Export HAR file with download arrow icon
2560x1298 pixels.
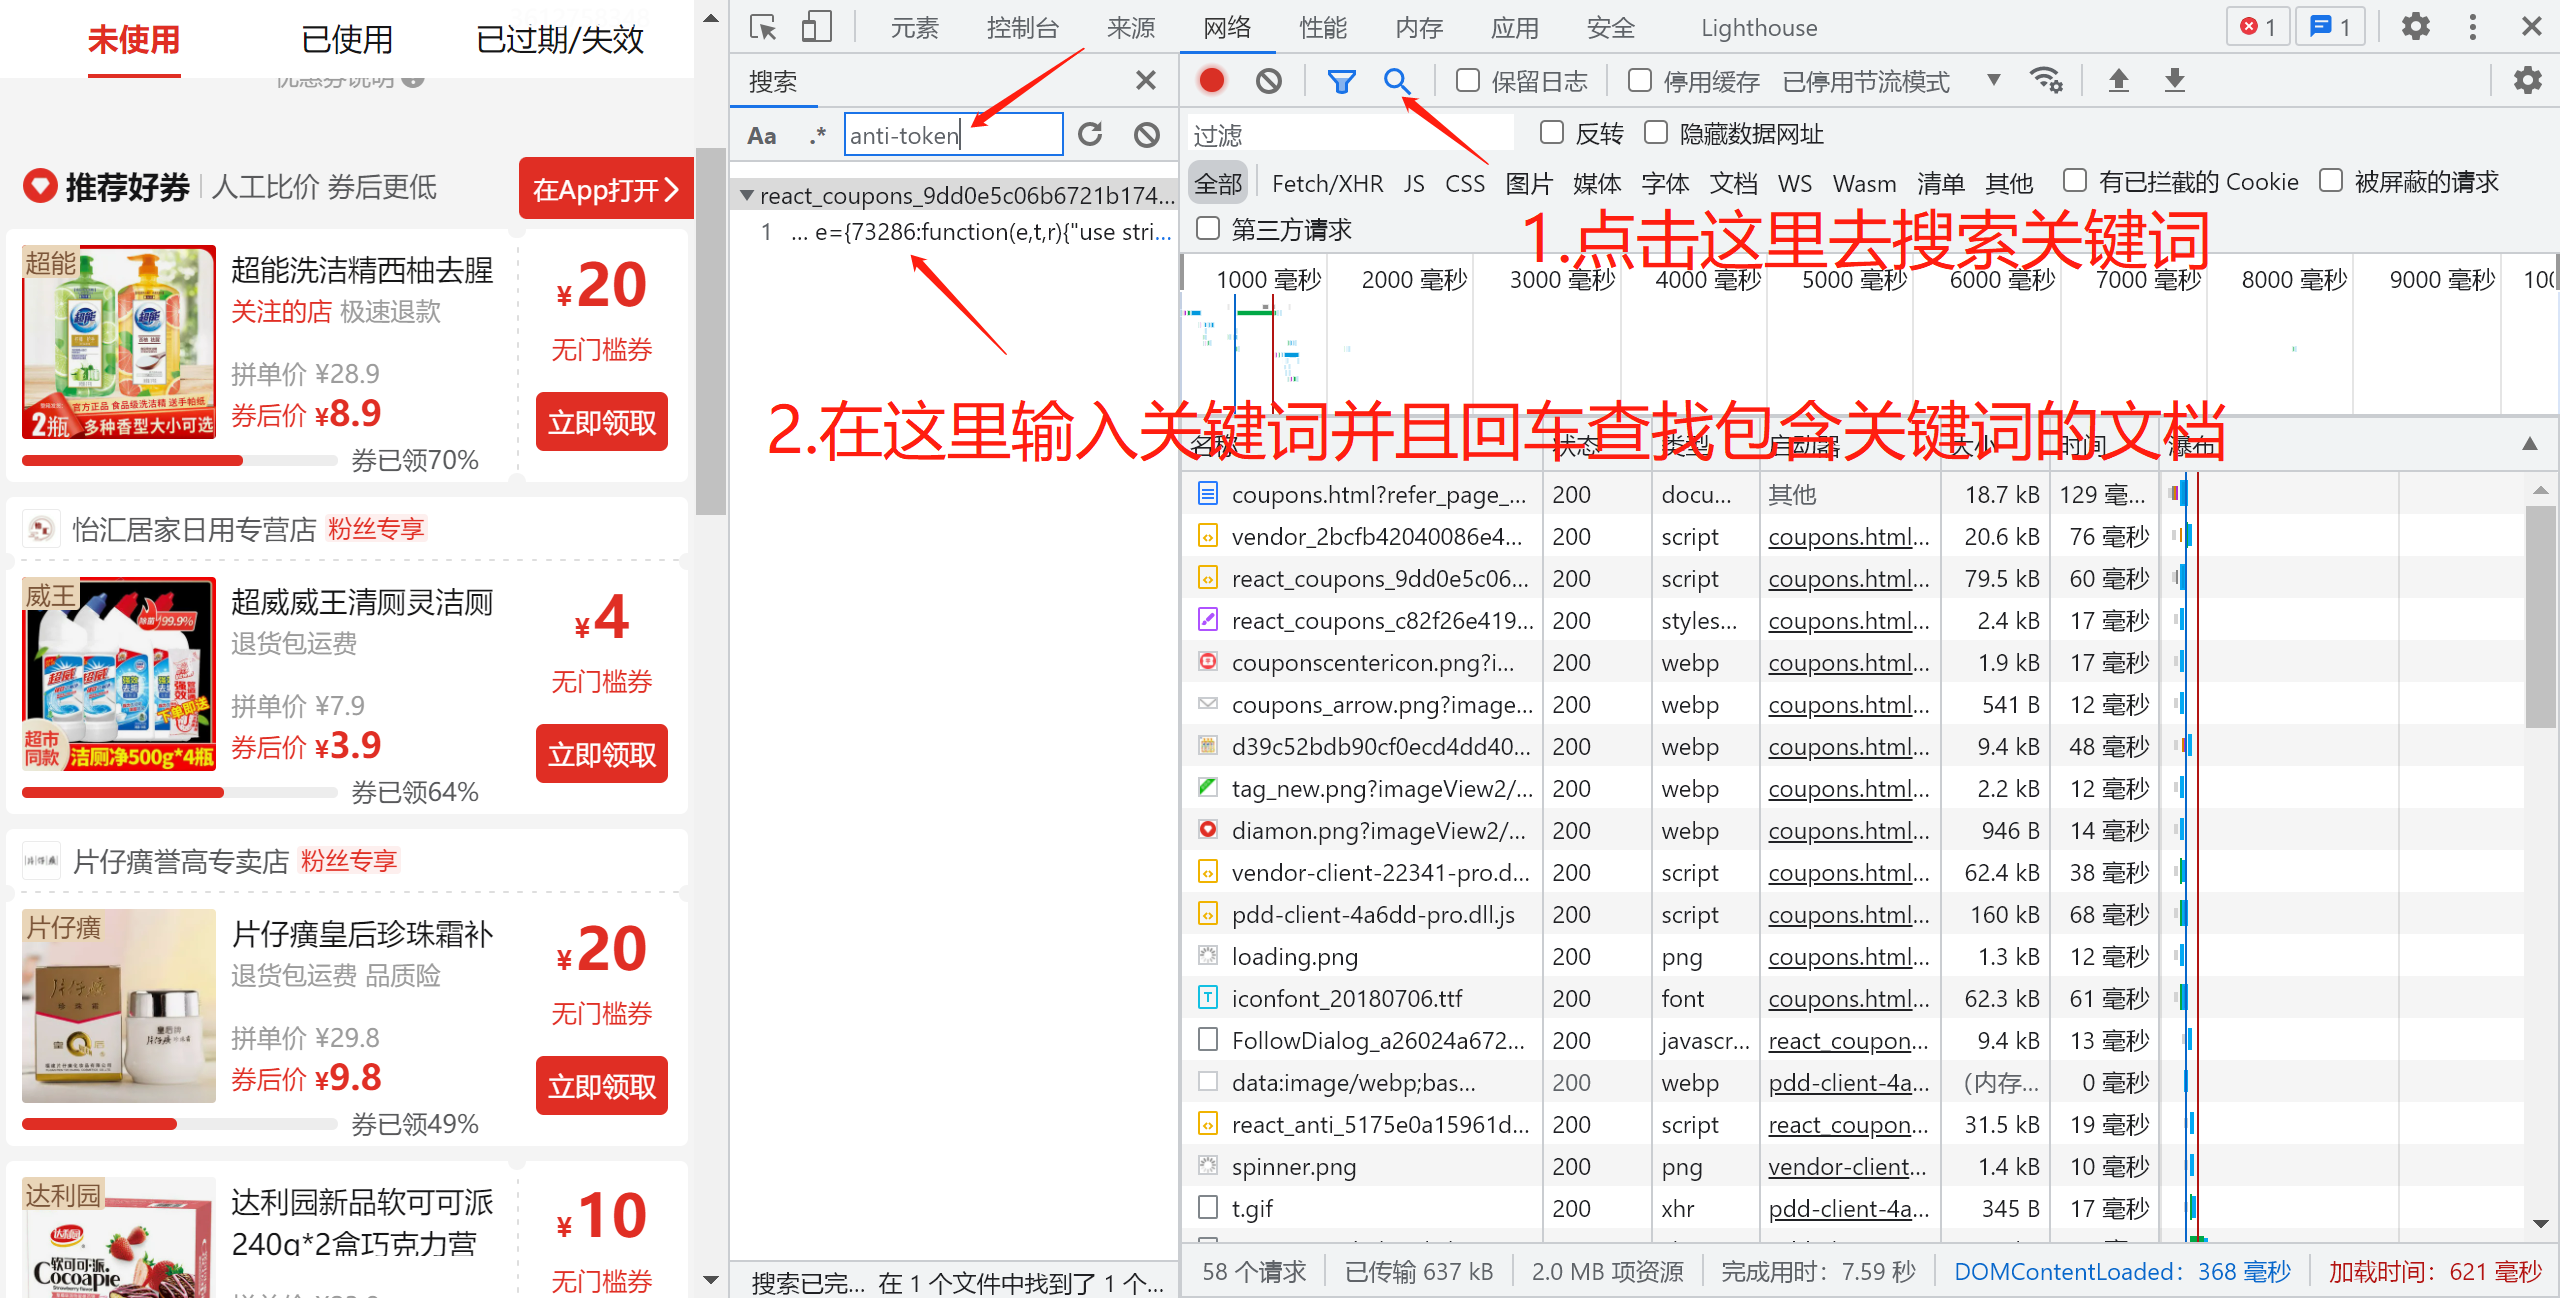pos(2175,80)
